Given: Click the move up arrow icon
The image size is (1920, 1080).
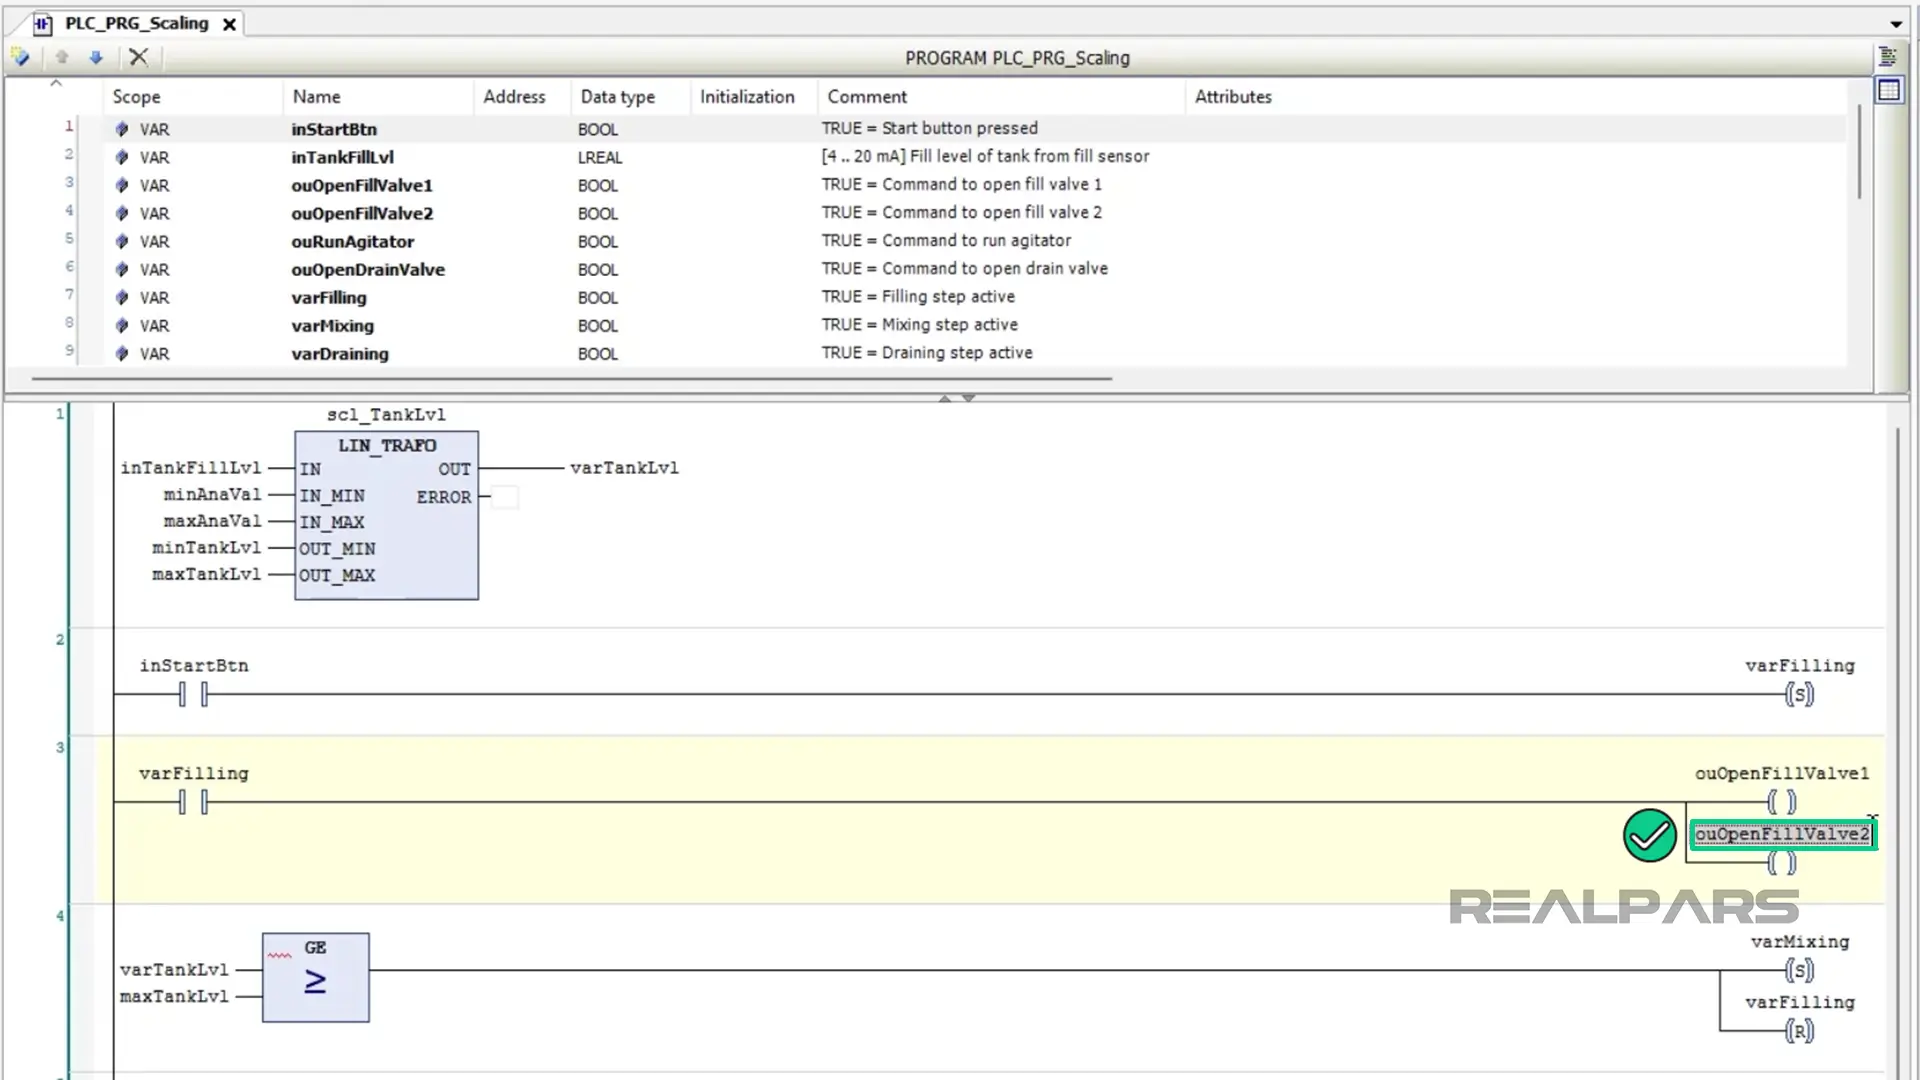Looking at the screenshot, I should (x=62, y=57).
